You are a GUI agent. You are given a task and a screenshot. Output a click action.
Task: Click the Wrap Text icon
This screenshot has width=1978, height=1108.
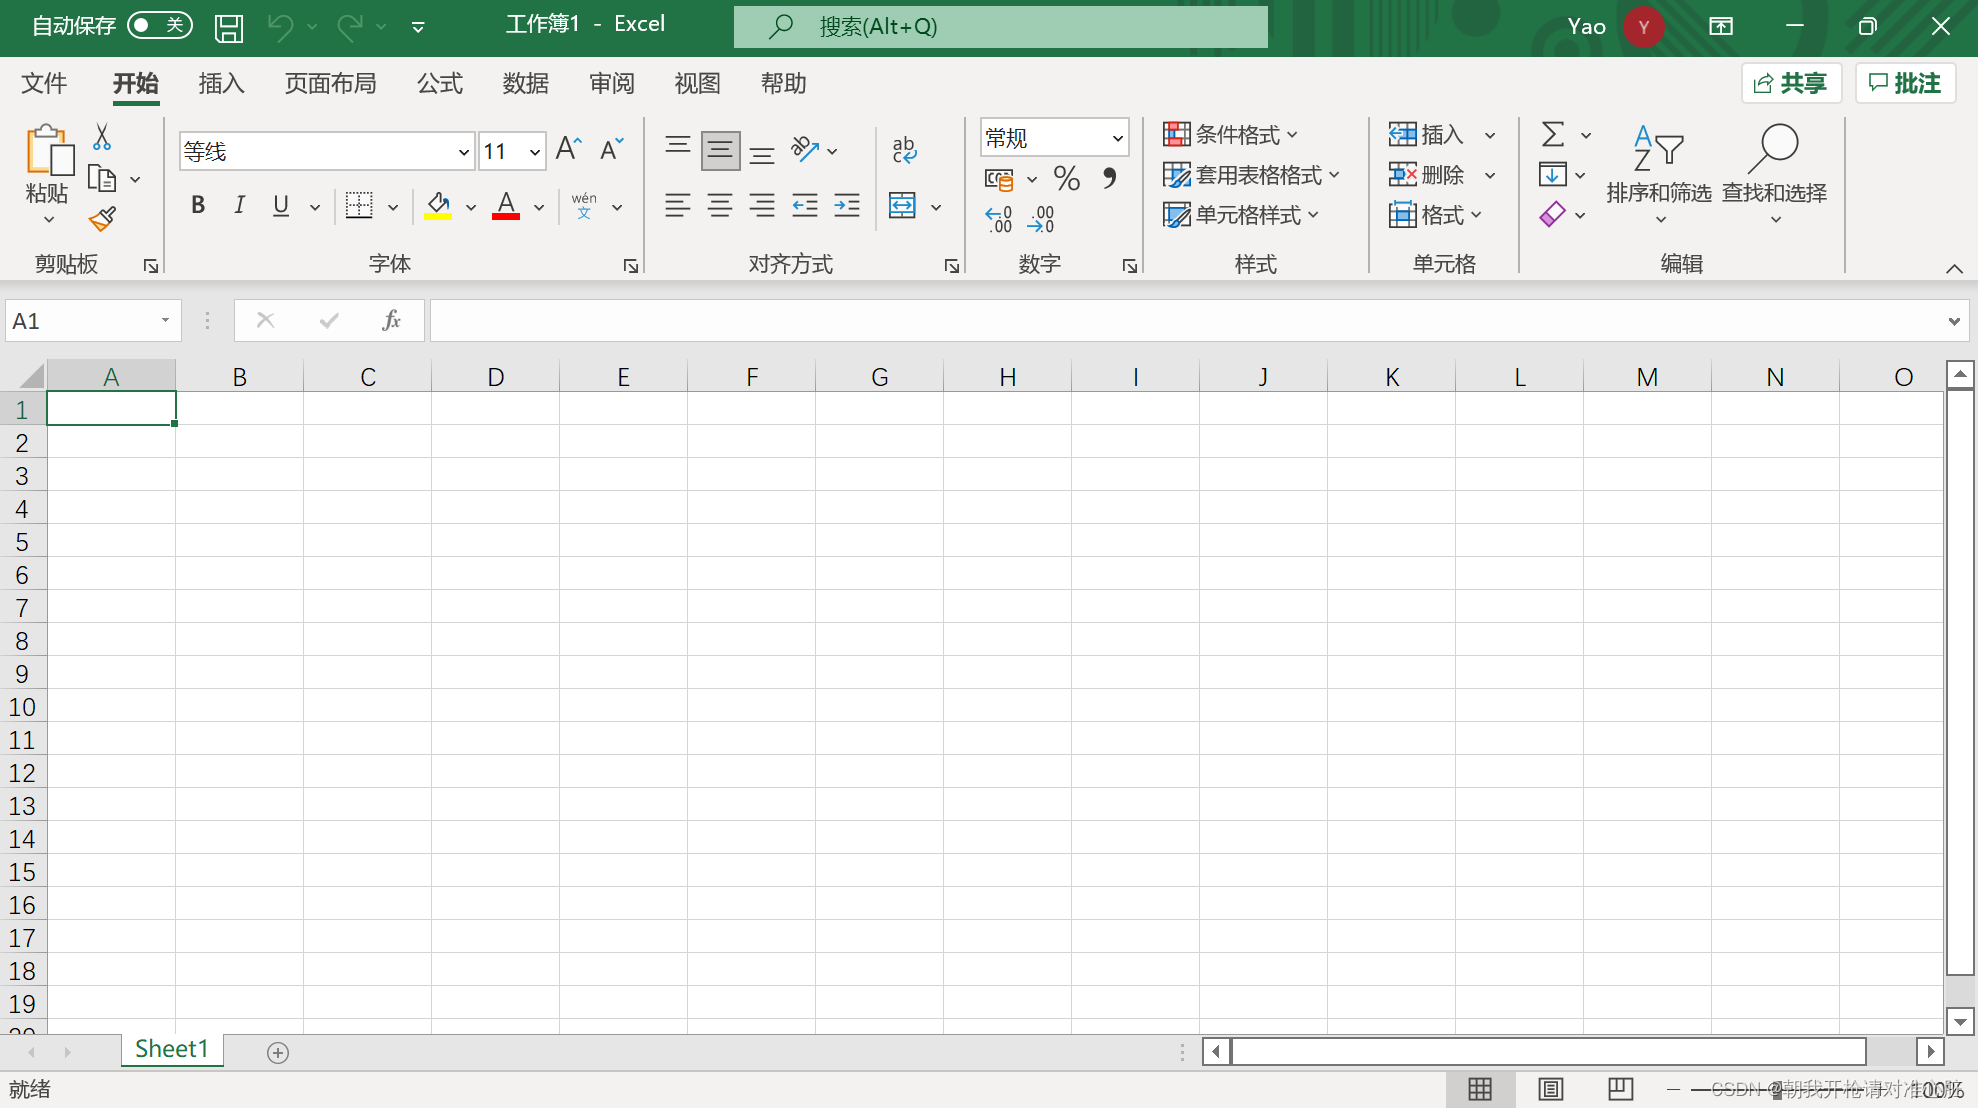point(904,150)
